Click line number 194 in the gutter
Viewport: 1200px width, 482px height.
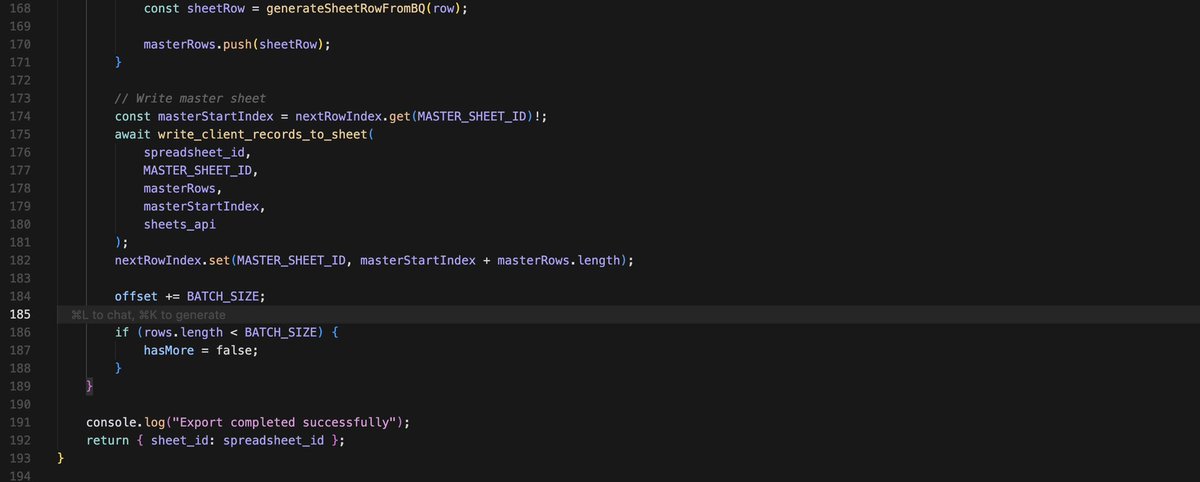[x=18, y=476]
